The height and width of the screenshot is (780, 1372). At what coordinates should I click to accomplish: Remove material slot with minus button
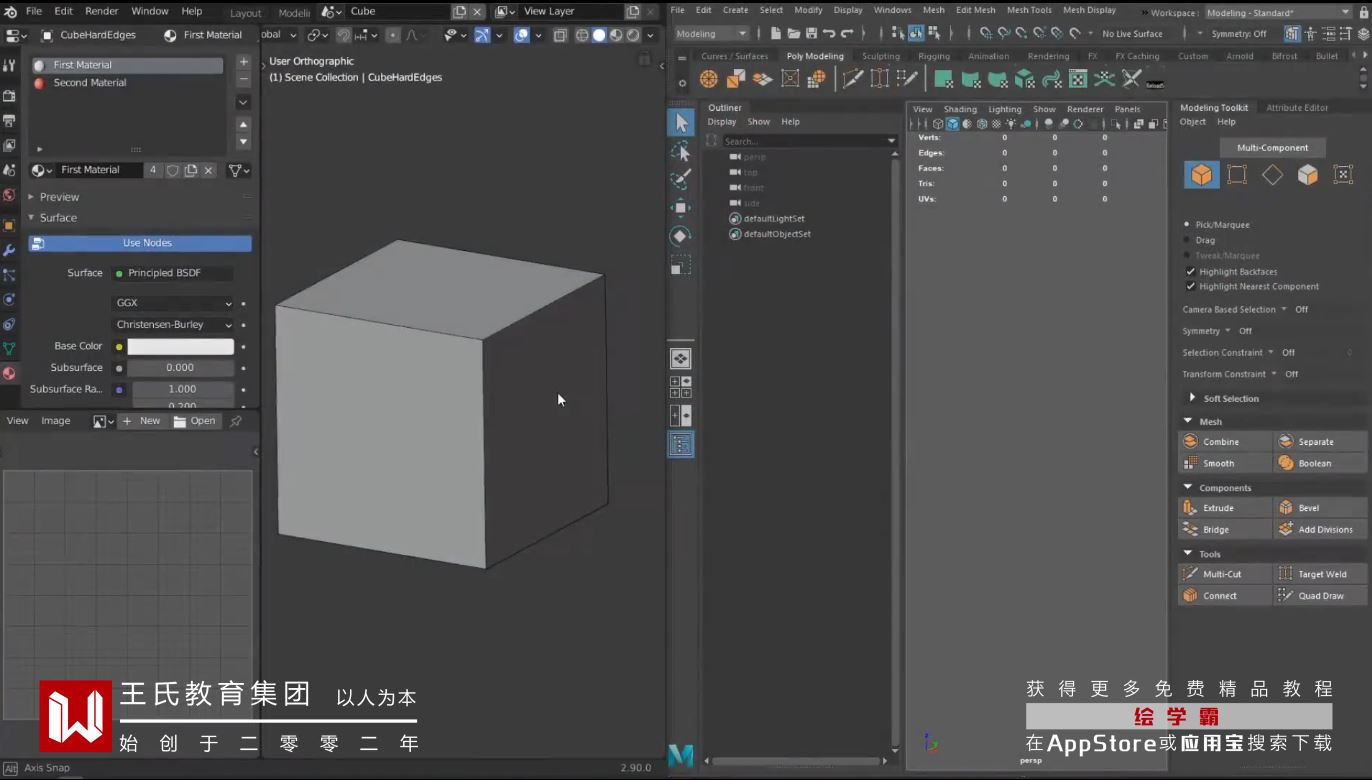[243, 79]
